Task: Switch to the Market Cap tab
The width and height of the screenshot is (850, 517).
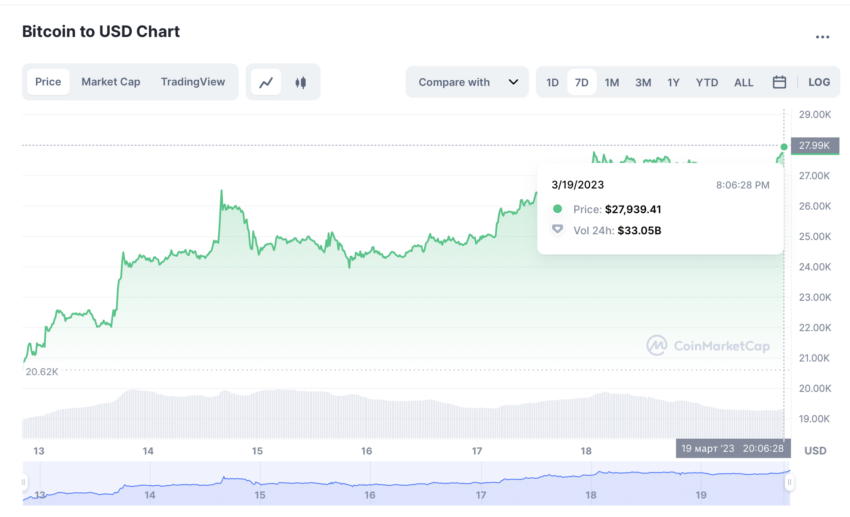Action: click(111, 82)
